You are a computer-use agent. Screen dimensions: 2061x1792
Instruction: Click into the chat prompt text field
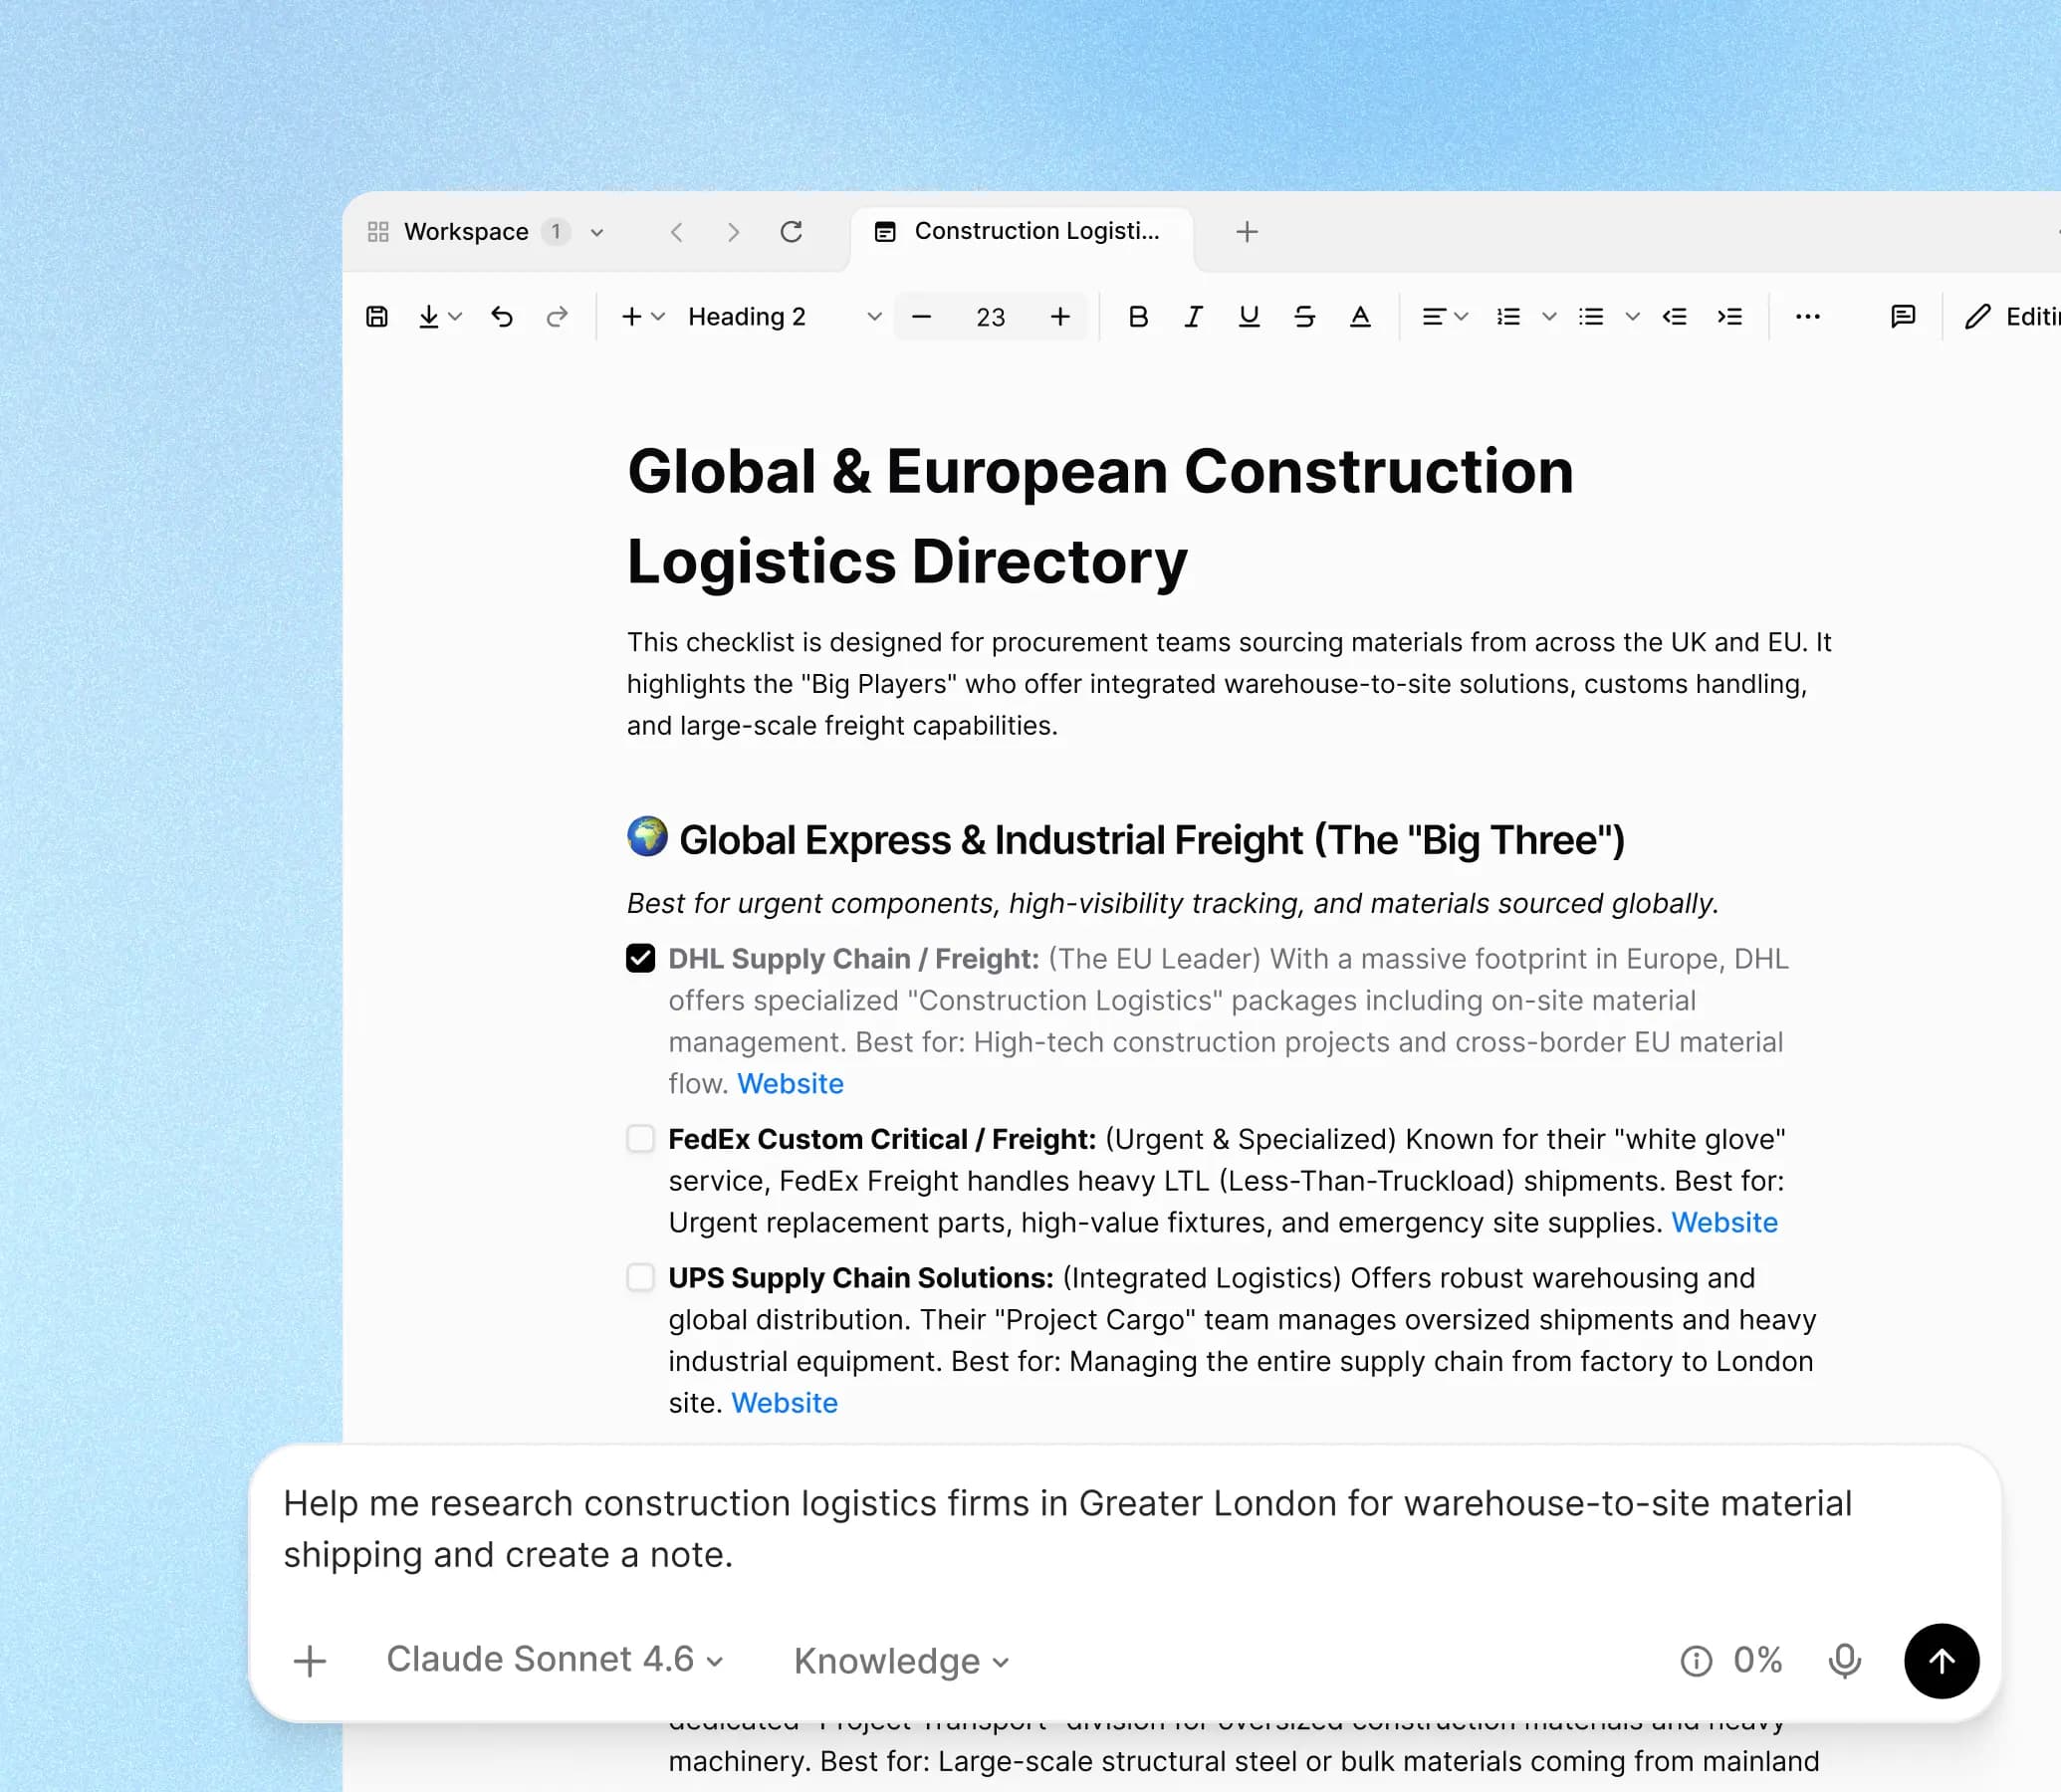coord(1066,1528)
